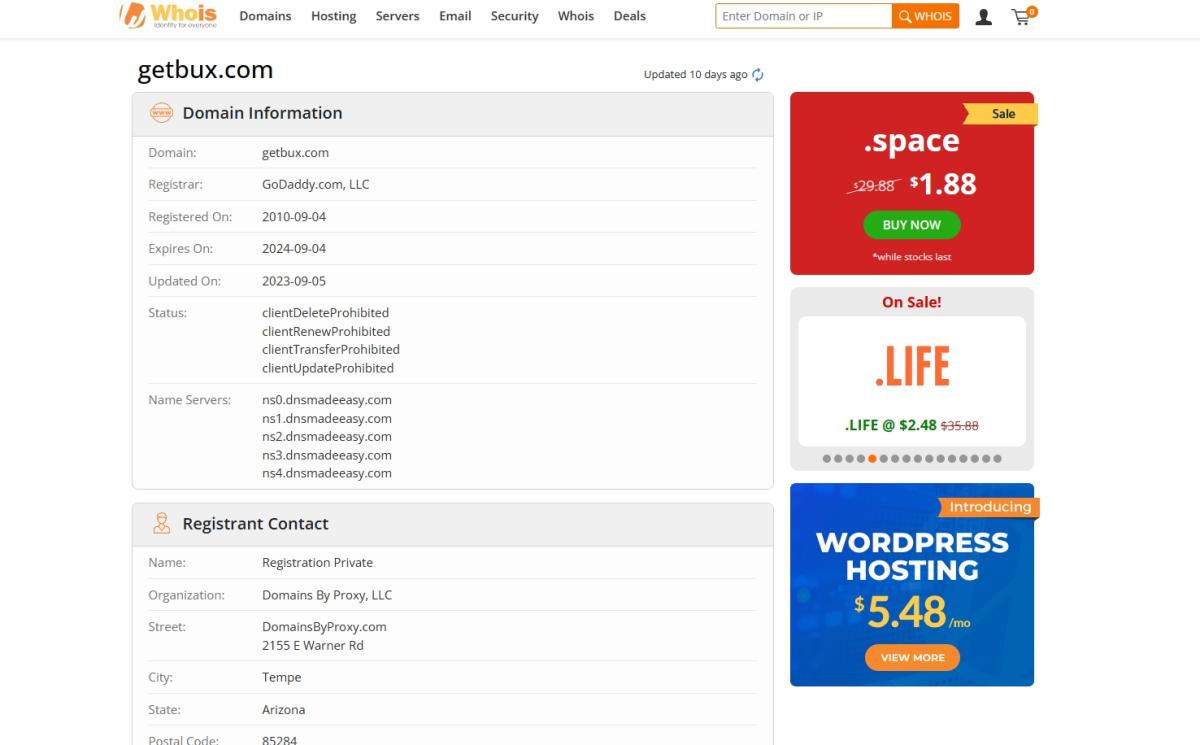Click the Registrant Contact person icon
This screenshot has height=745, width=1200.
[x=161, y=523]
